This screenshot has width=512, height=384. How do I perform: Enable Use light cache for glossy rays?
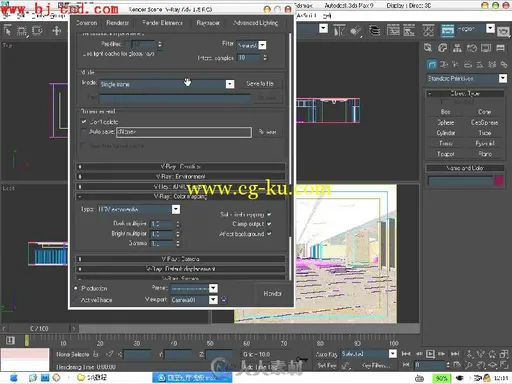tap(160, 53)
